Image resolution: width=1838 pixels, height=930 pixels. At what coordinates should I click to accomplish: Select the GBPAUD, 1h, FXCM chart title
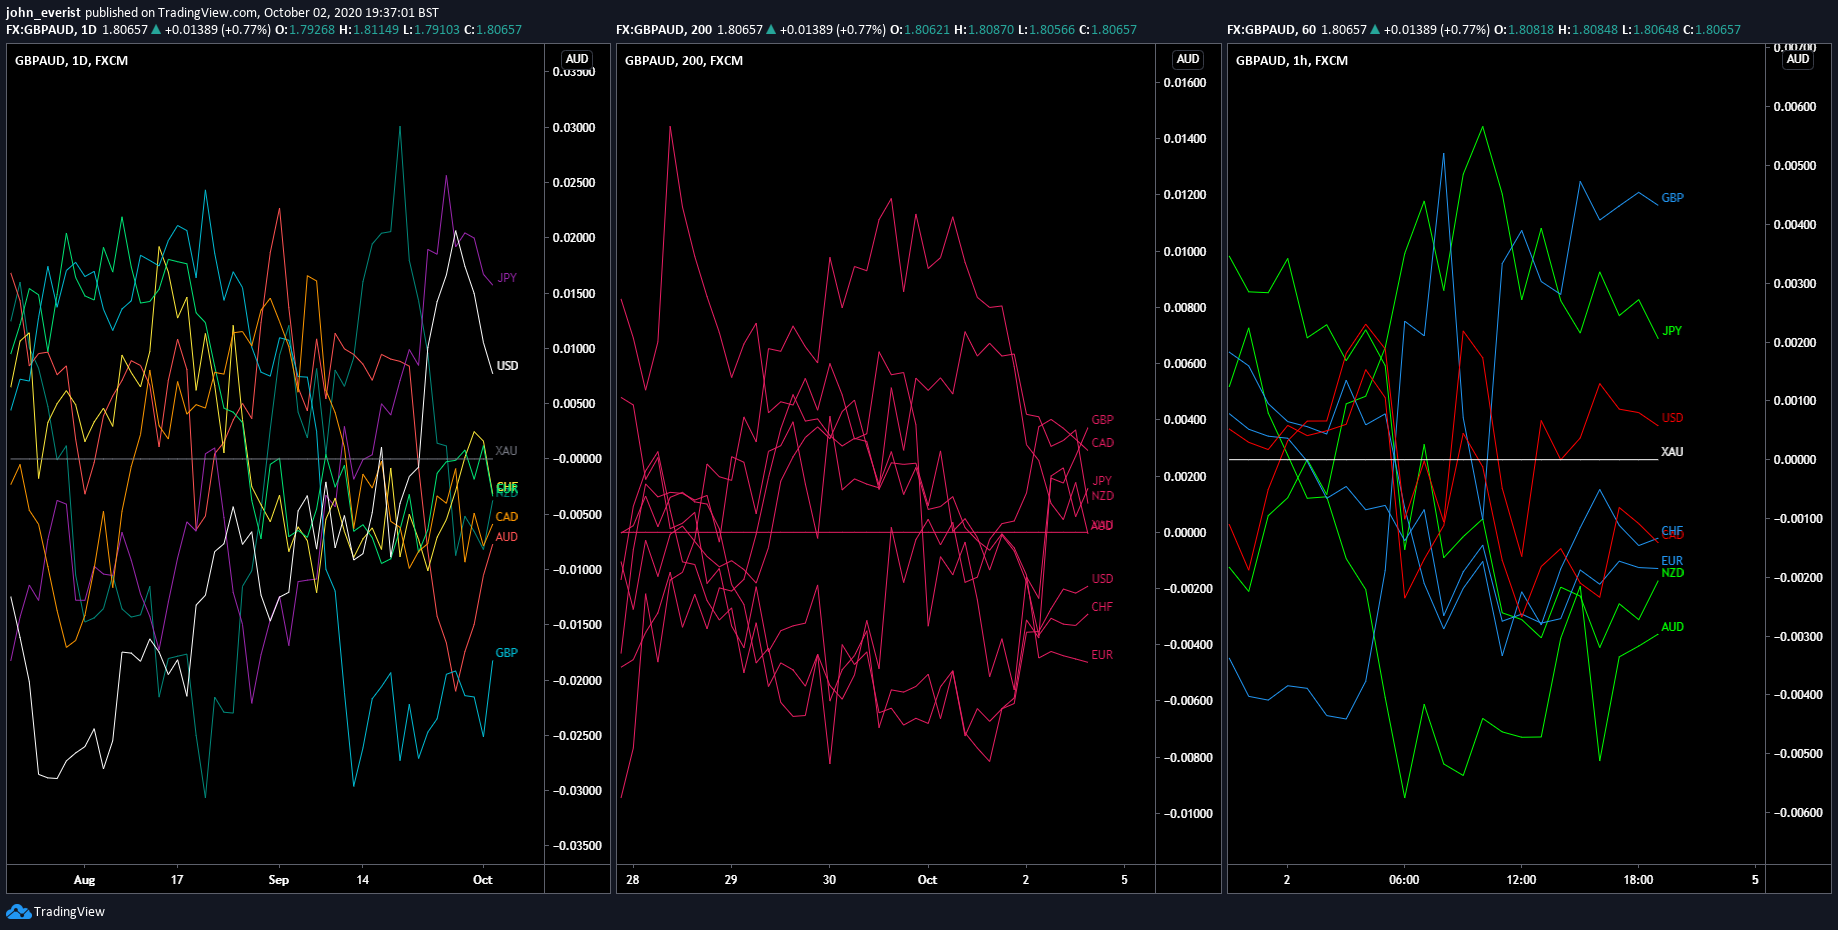coord(1291,61)
